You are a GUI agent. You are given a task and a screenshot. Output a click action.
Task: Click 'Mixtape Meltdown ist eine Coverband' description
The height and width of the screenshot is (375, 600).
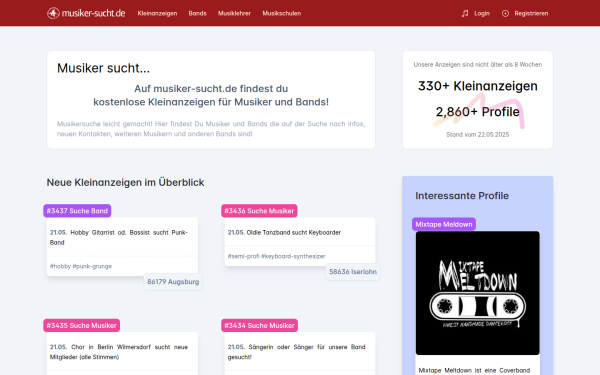pos(474,370)
